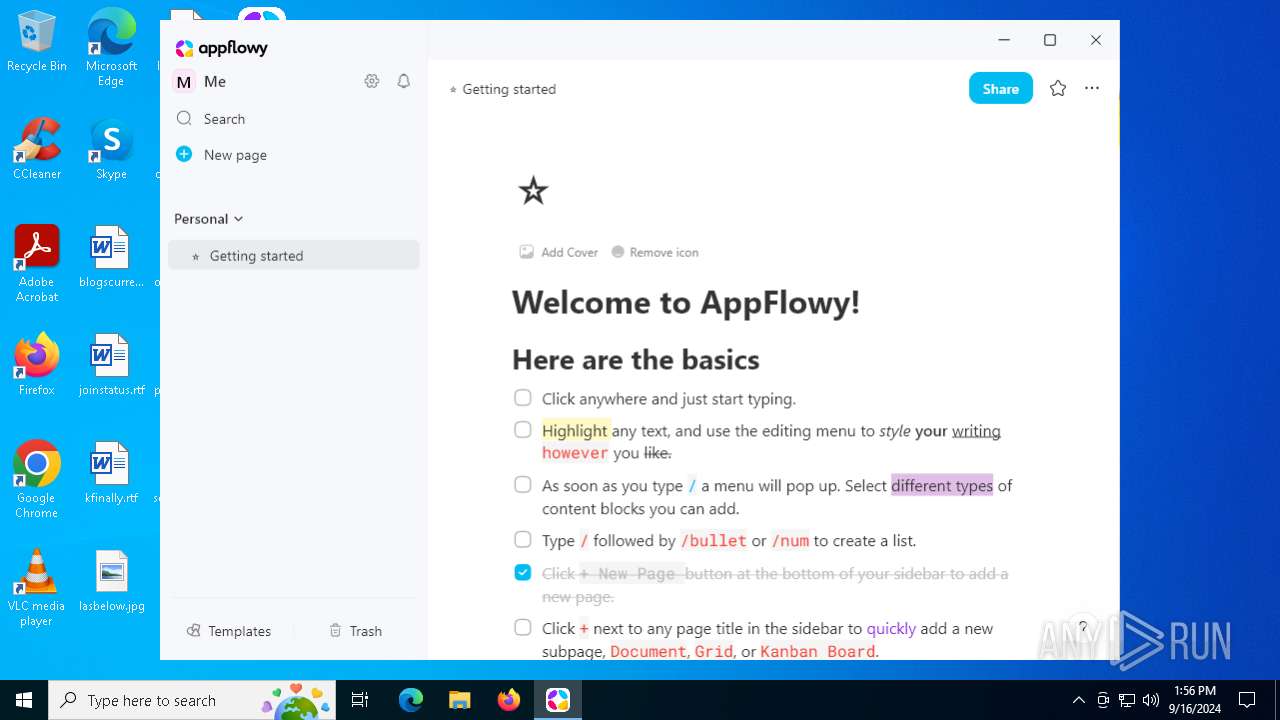The width and height of the screenshot is (1280, 720).
Task: Create a New page
Action: (235, 155)
